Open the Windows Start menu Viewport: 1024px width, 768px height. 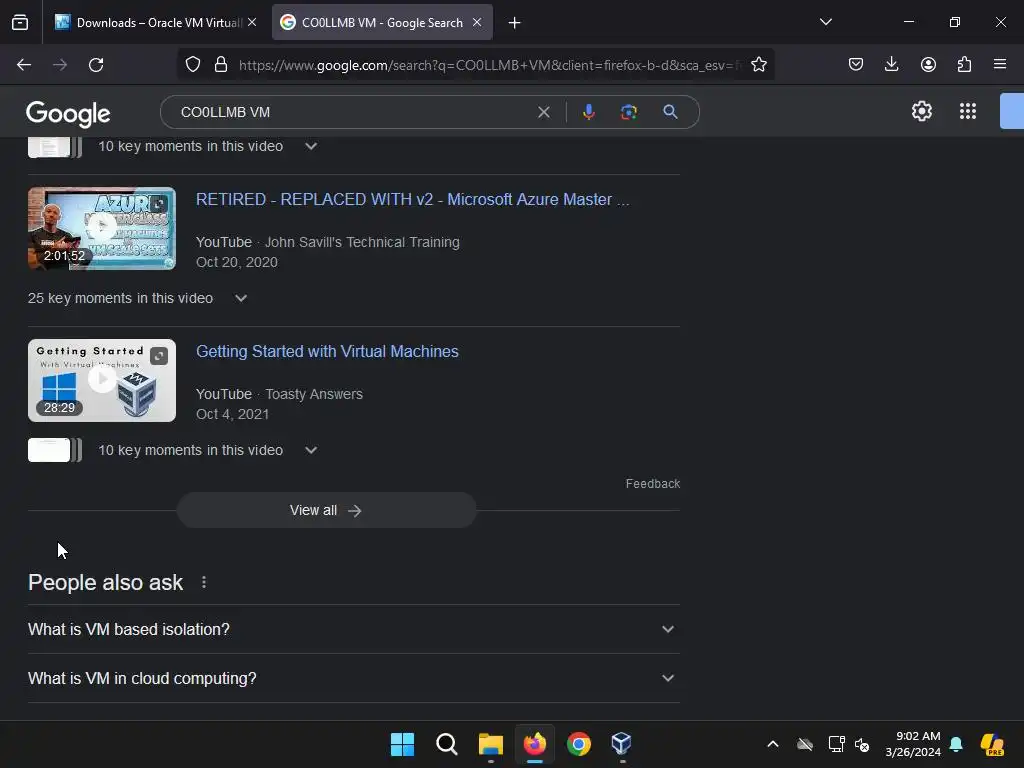point(402,744)
